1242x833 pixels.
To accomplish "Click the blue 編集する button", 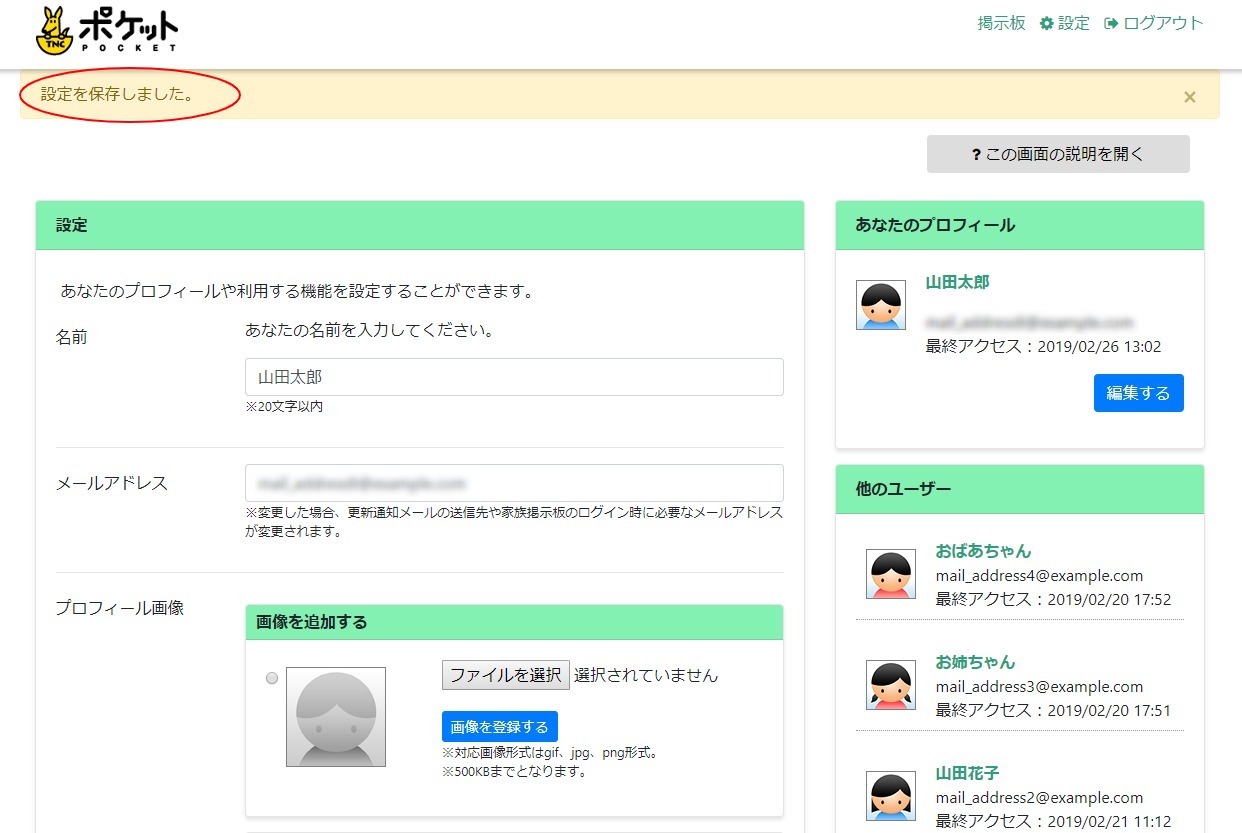I will coord(1138,393).
